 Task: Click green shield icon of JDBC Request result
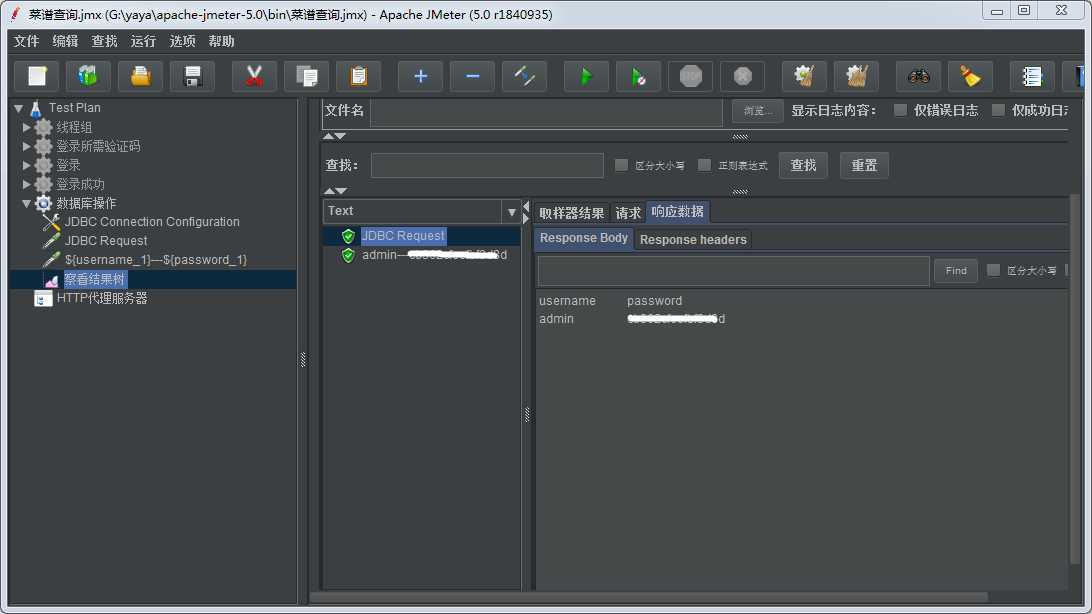tap(348, 236)
